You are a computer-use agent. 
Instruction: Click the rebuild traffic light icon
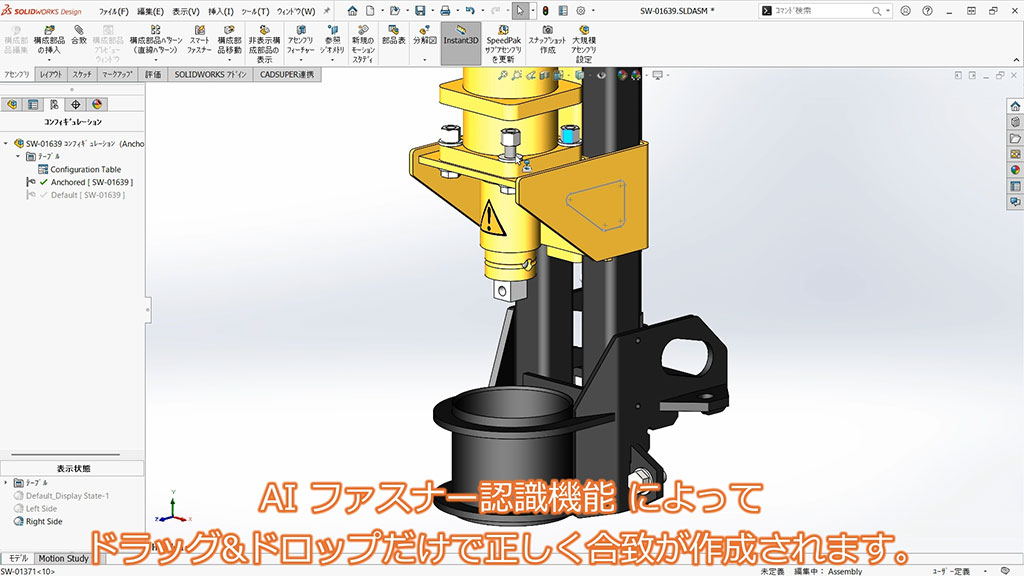[546, 11]
